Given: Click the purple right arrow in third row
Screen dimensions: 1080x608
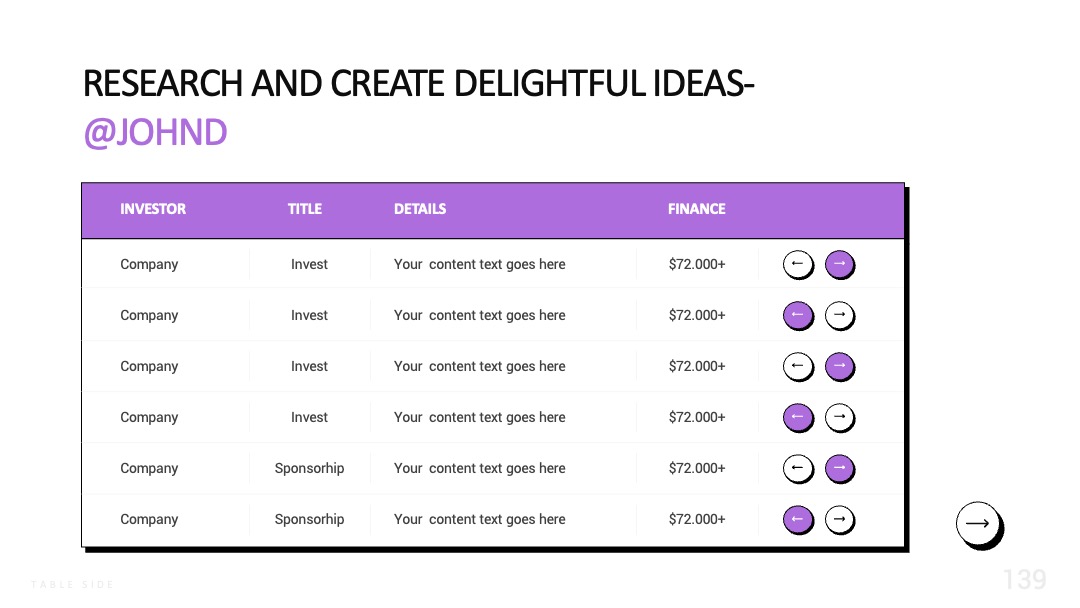Looking at the screenshot, I should [x=840, y=366].
